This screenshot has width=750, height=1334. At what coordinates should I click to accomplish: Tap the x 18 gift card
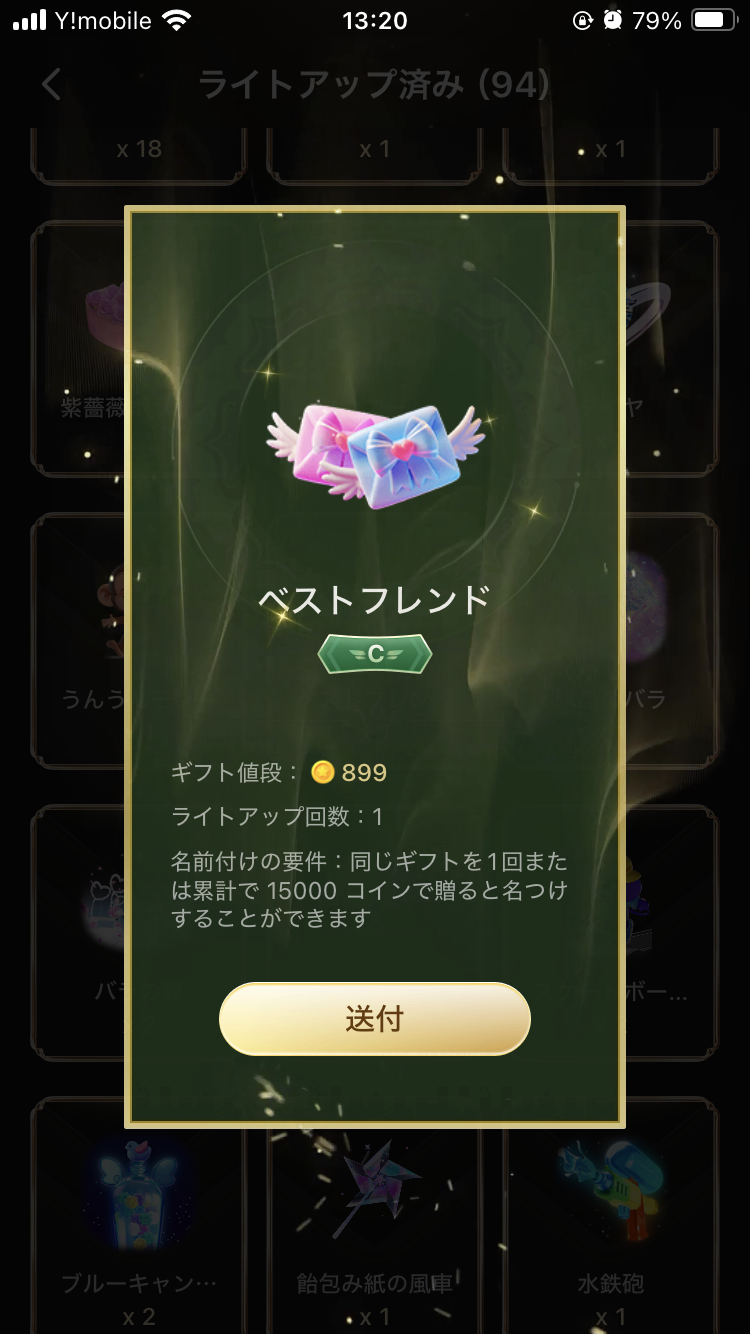point(138,154)
